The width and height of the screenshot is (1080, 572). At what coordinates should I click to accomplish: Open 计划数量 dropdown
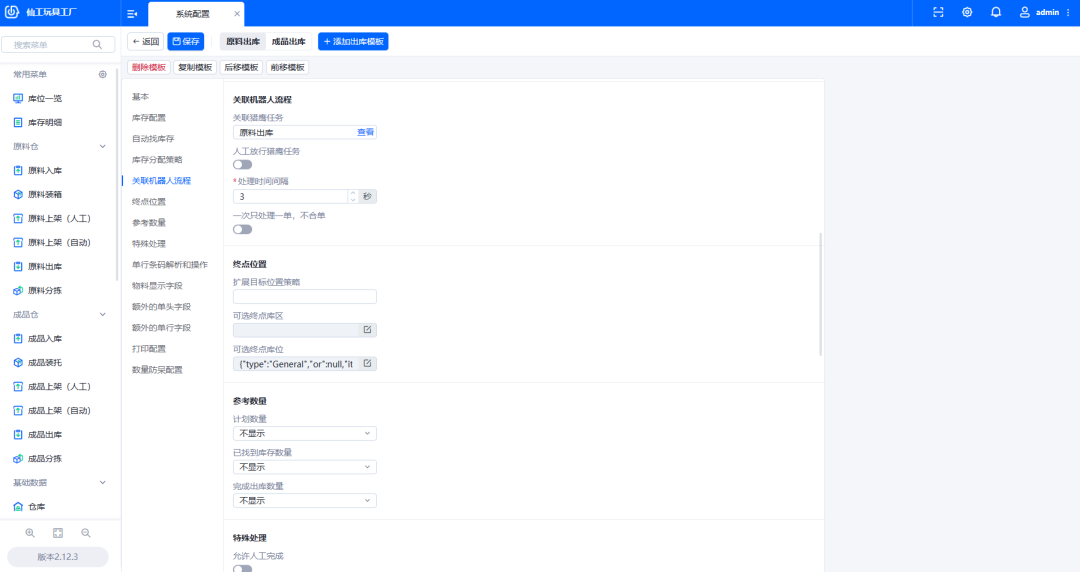click(x=304, y=434)
